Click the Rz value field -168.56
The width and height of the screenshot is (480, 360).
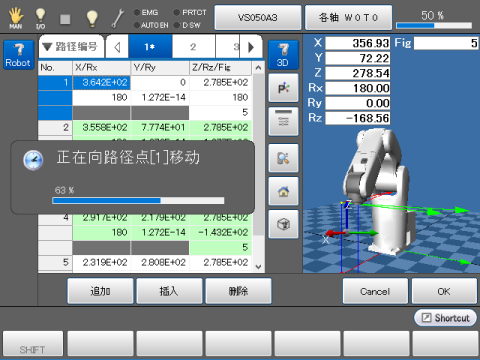click(358, 118)
